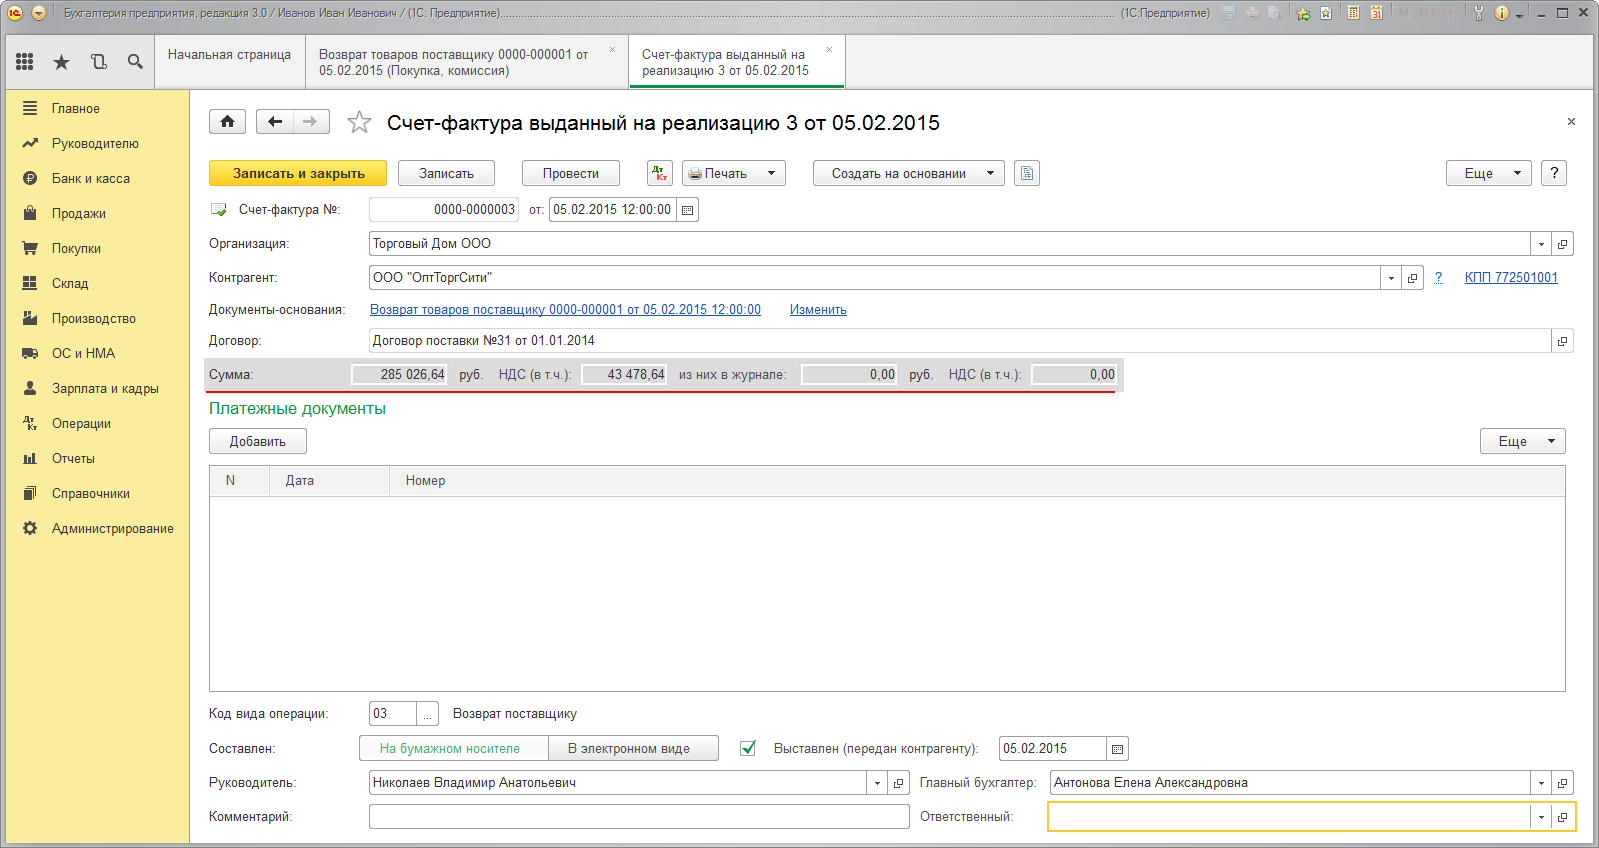Click Записать и закрыть button
The width and height of the screenshot is (1599, 848).
point(298,173)
